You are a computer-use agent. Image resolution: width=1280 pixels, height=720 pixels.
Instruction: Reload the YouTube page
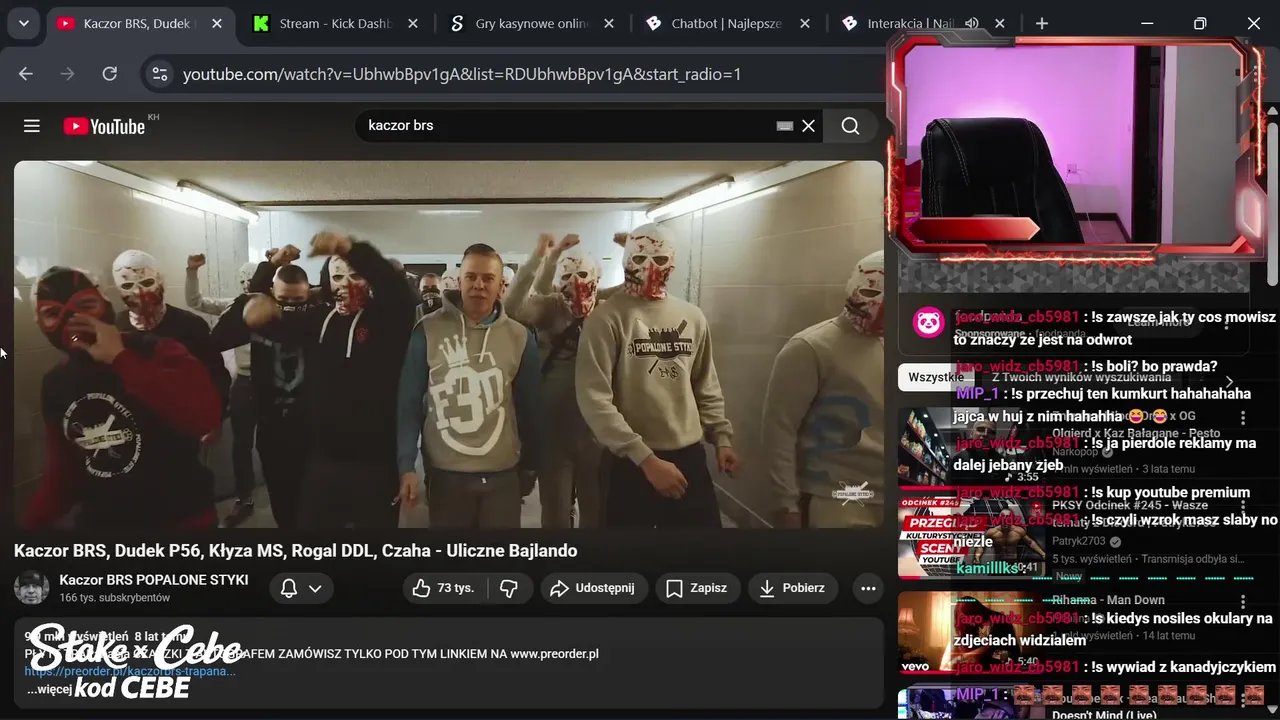pos(110,74)
